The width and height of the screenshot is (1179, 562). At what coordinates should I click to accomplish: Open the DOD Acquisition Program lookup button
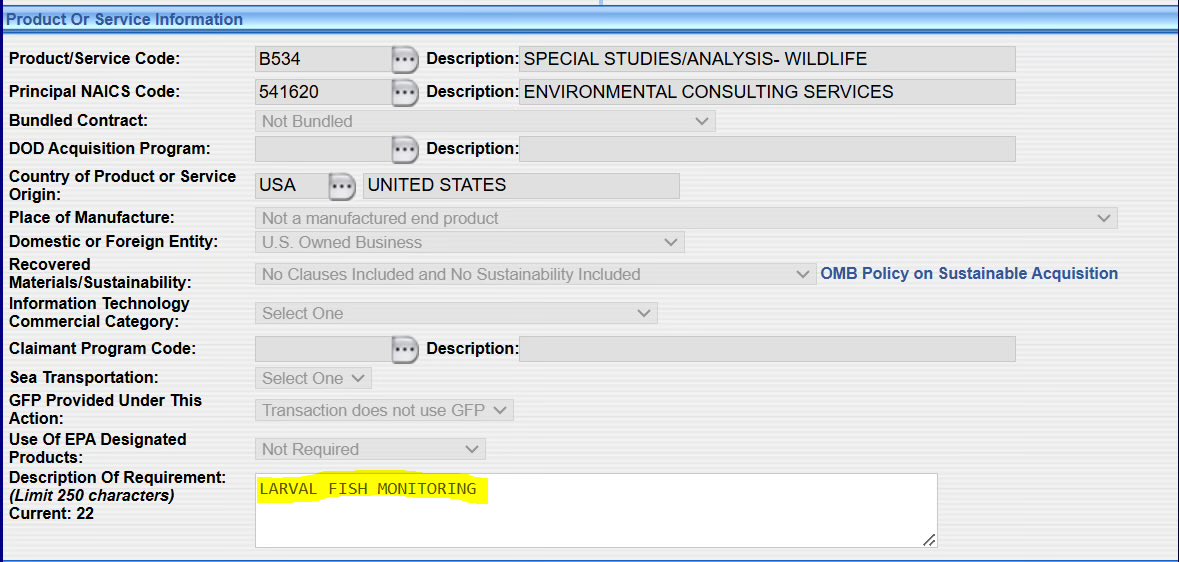(403, 149)
